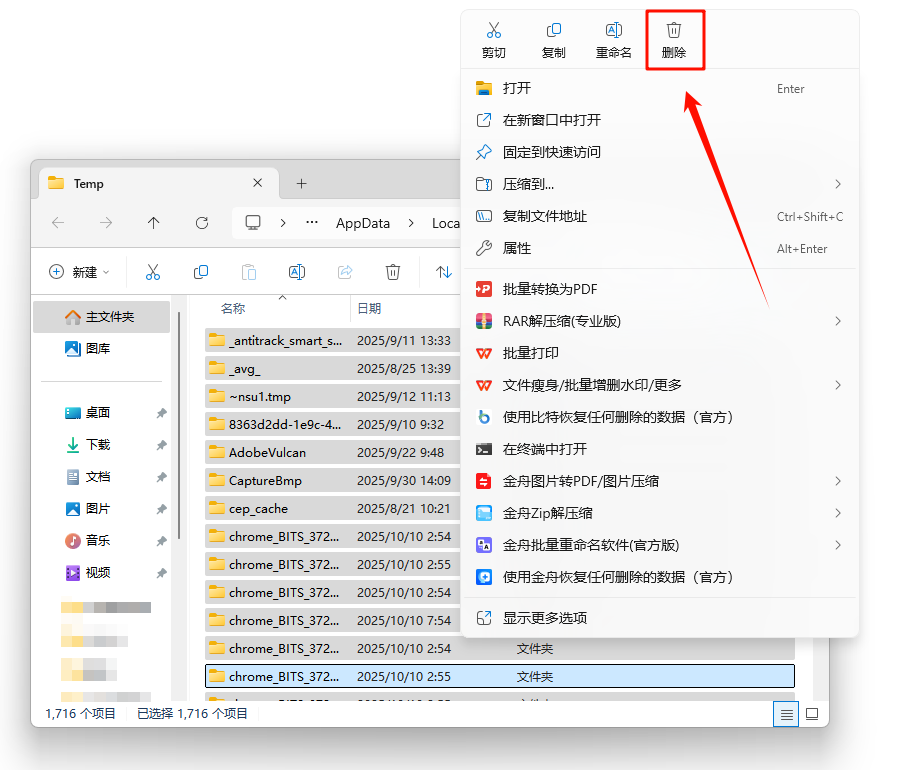Choose 显示更多选项 from context menu
918x770 pixels.
pyautogui.click(x=545, y=618)
